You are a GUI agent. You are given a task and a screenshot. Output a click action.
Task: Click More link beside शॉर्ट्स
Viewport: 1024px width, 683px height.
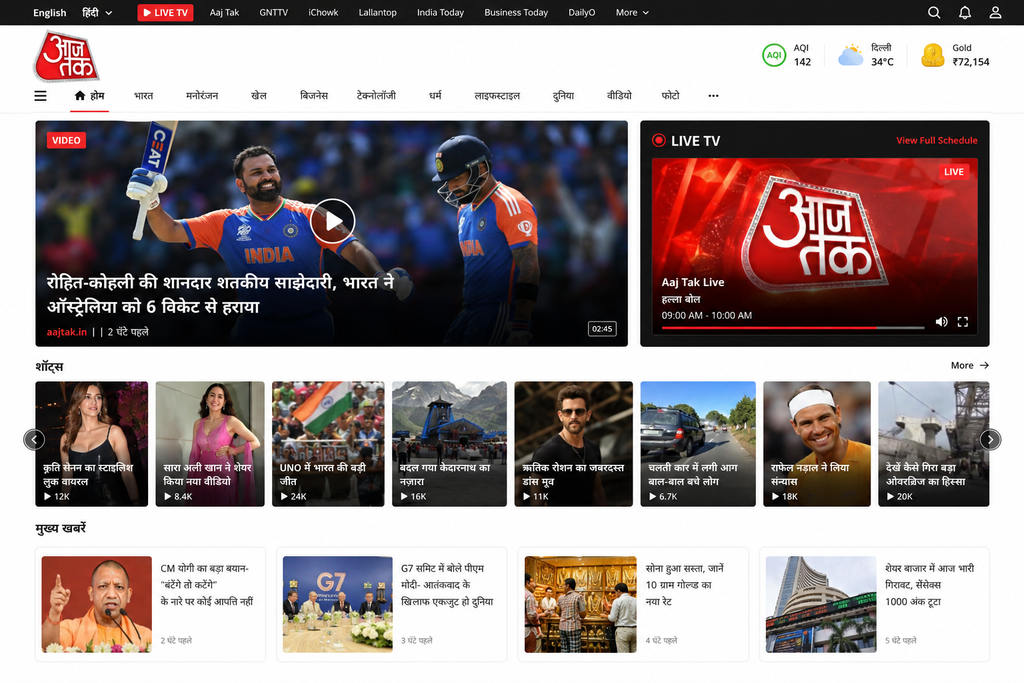pyautogui.click(x=970, y=366)
